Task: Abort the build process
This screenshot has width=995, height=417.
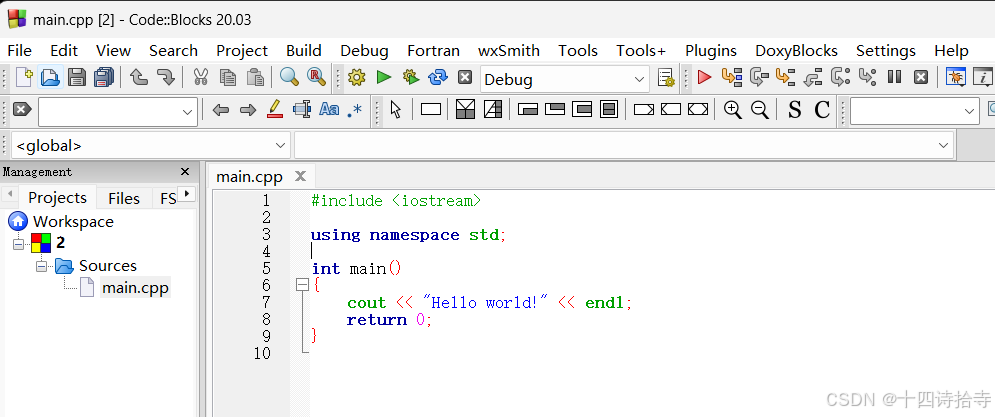Action: (465, 77)
